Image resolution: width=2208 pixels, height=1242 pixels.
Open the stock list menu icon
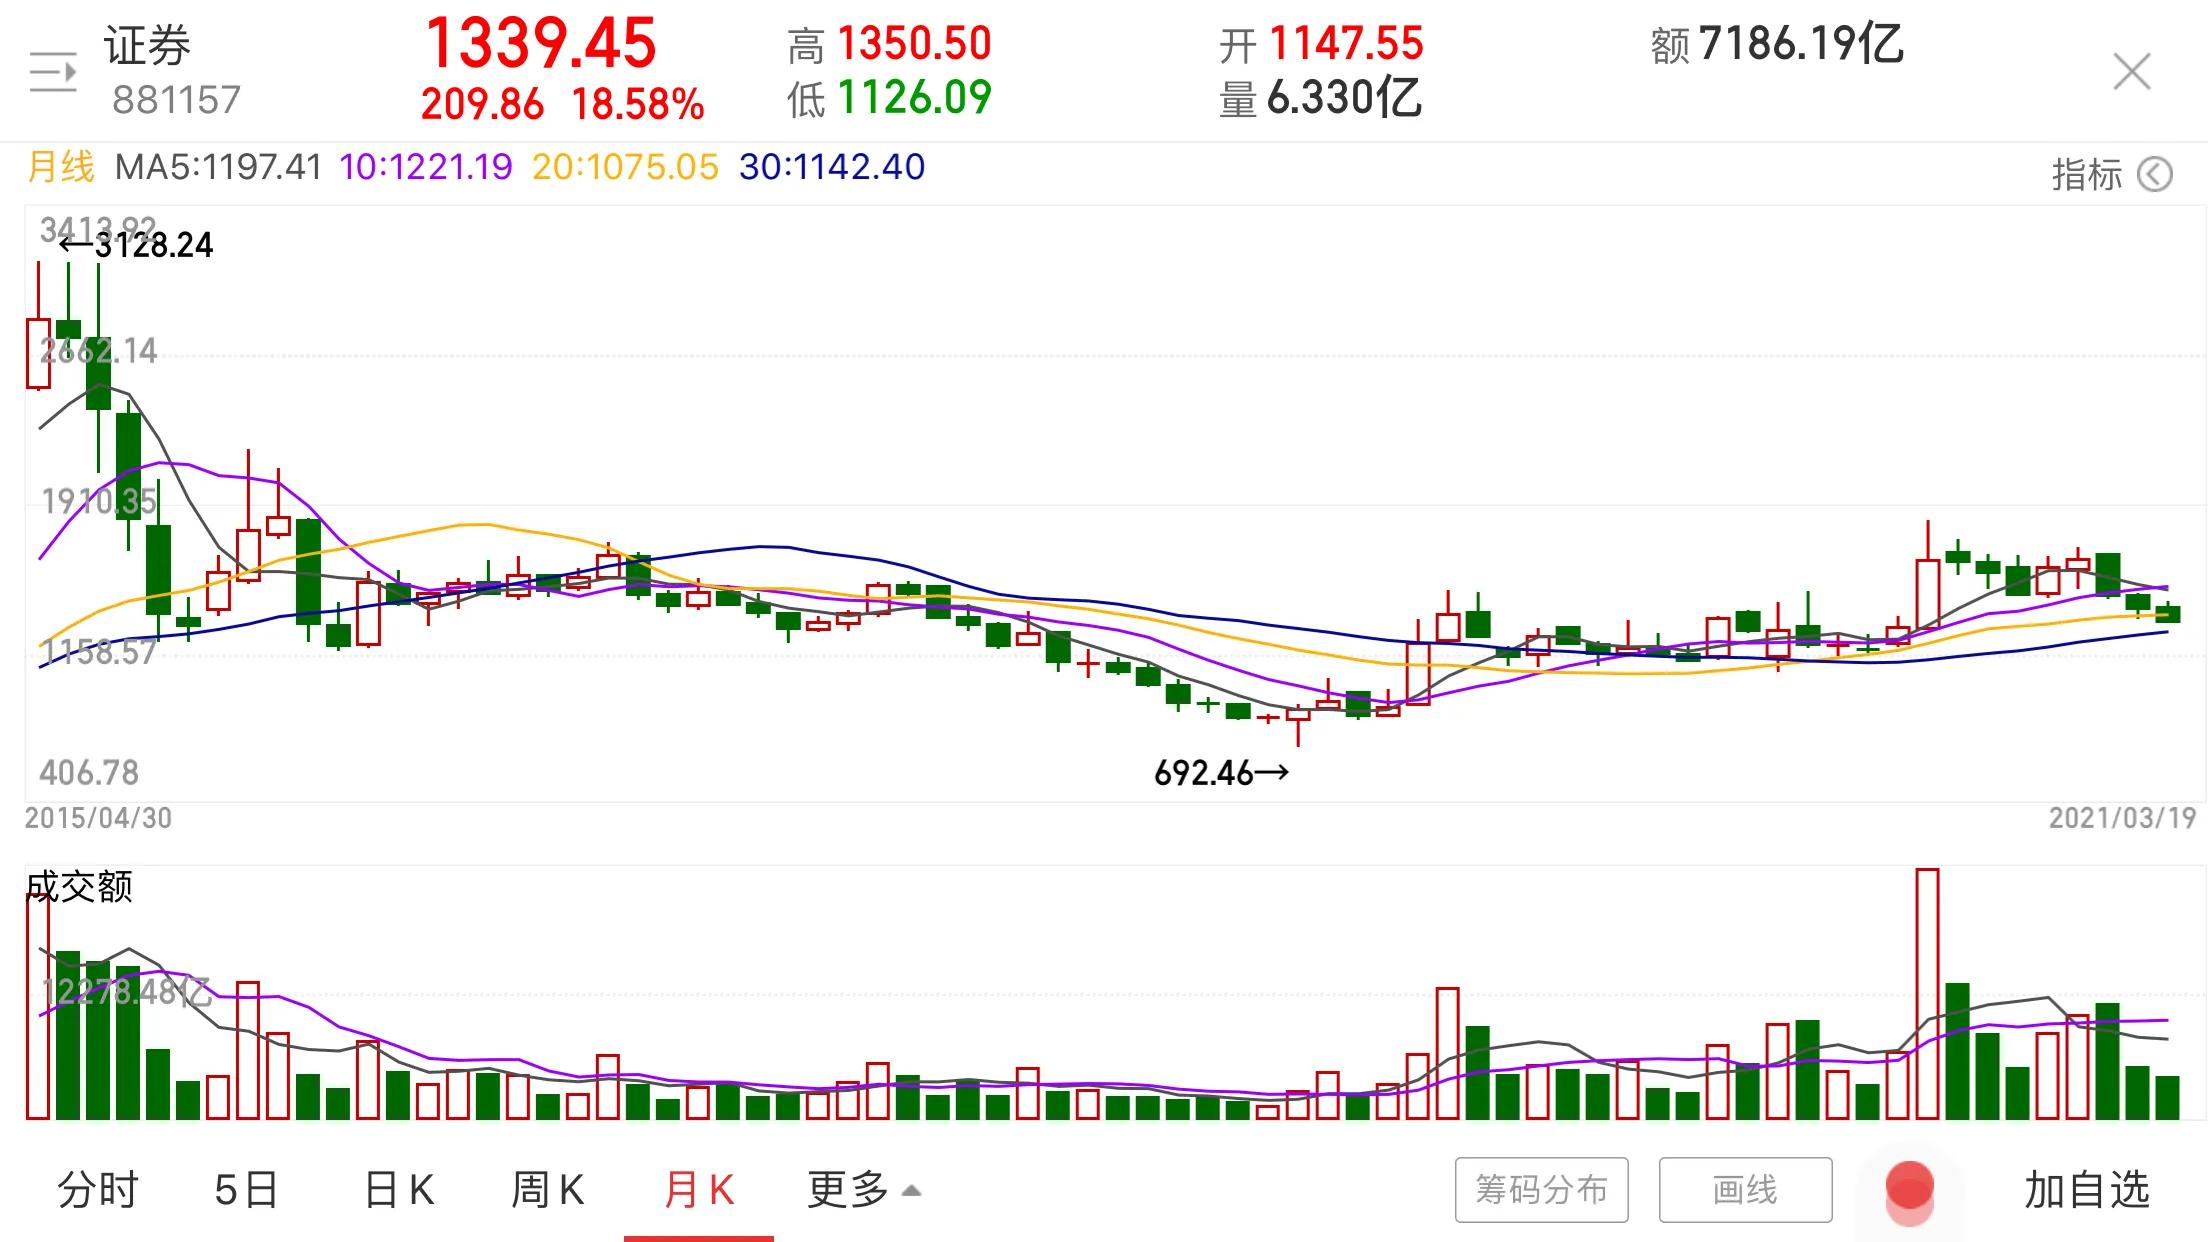coord(53,72)
